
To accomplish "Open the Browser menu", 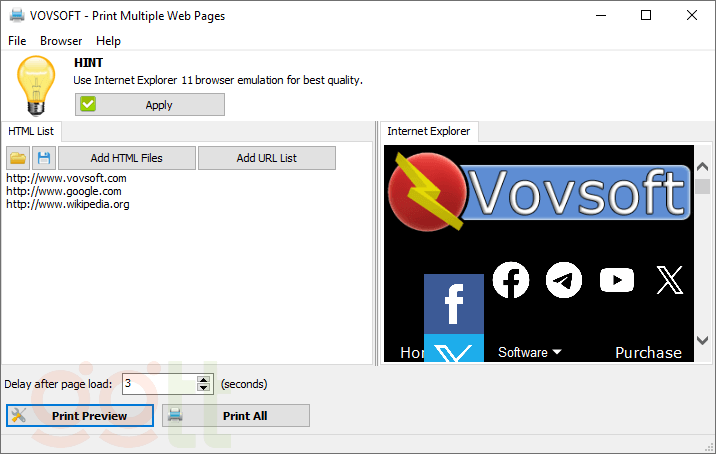I will (x=61, y=41).
